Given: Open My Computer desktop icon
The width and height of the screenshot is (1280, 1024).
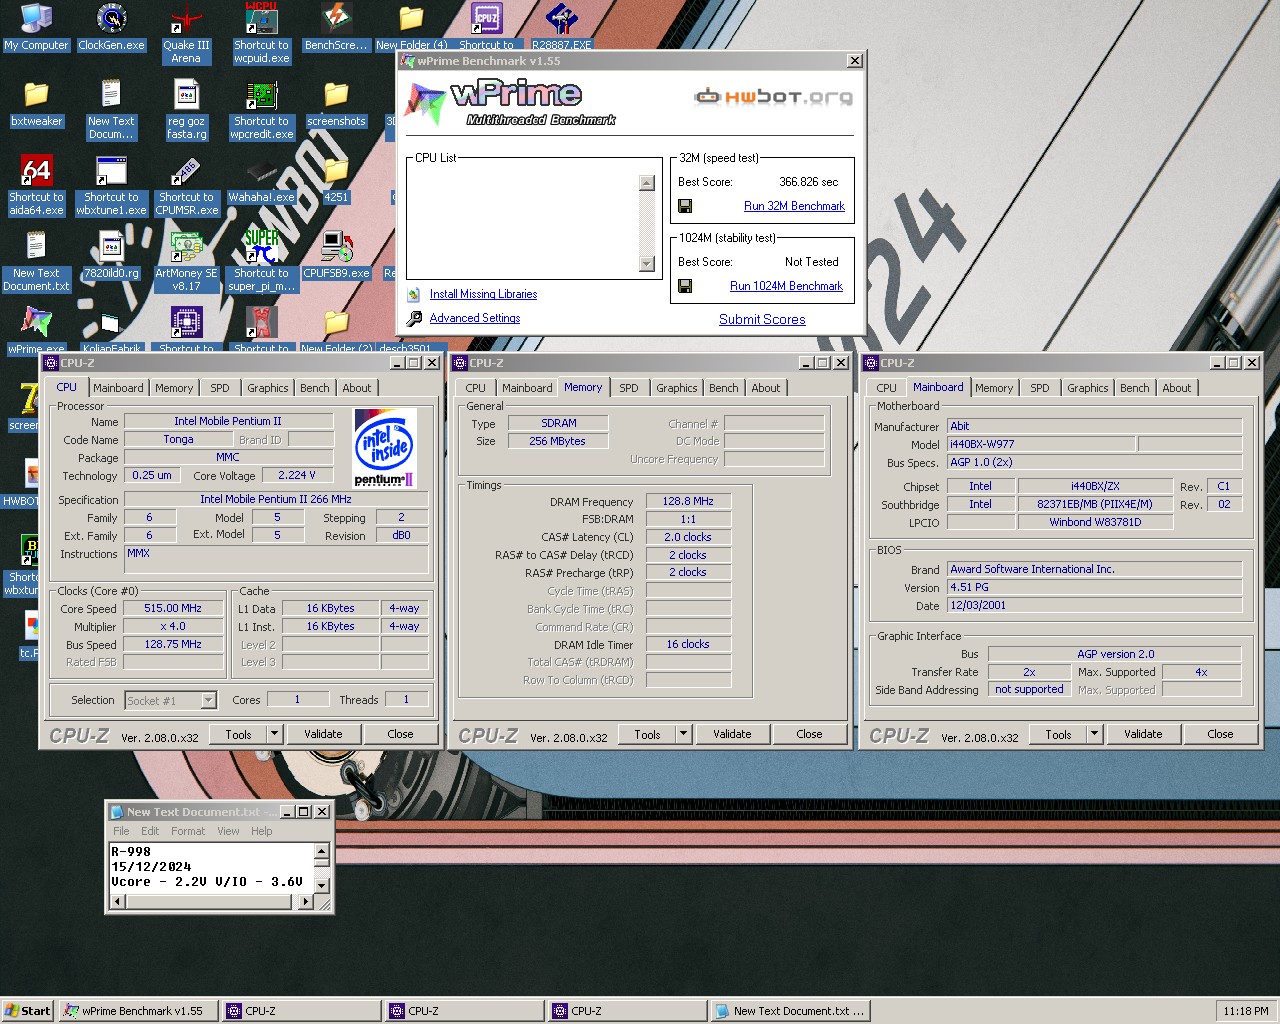Looking at the screenshot, I should [36, 29].
